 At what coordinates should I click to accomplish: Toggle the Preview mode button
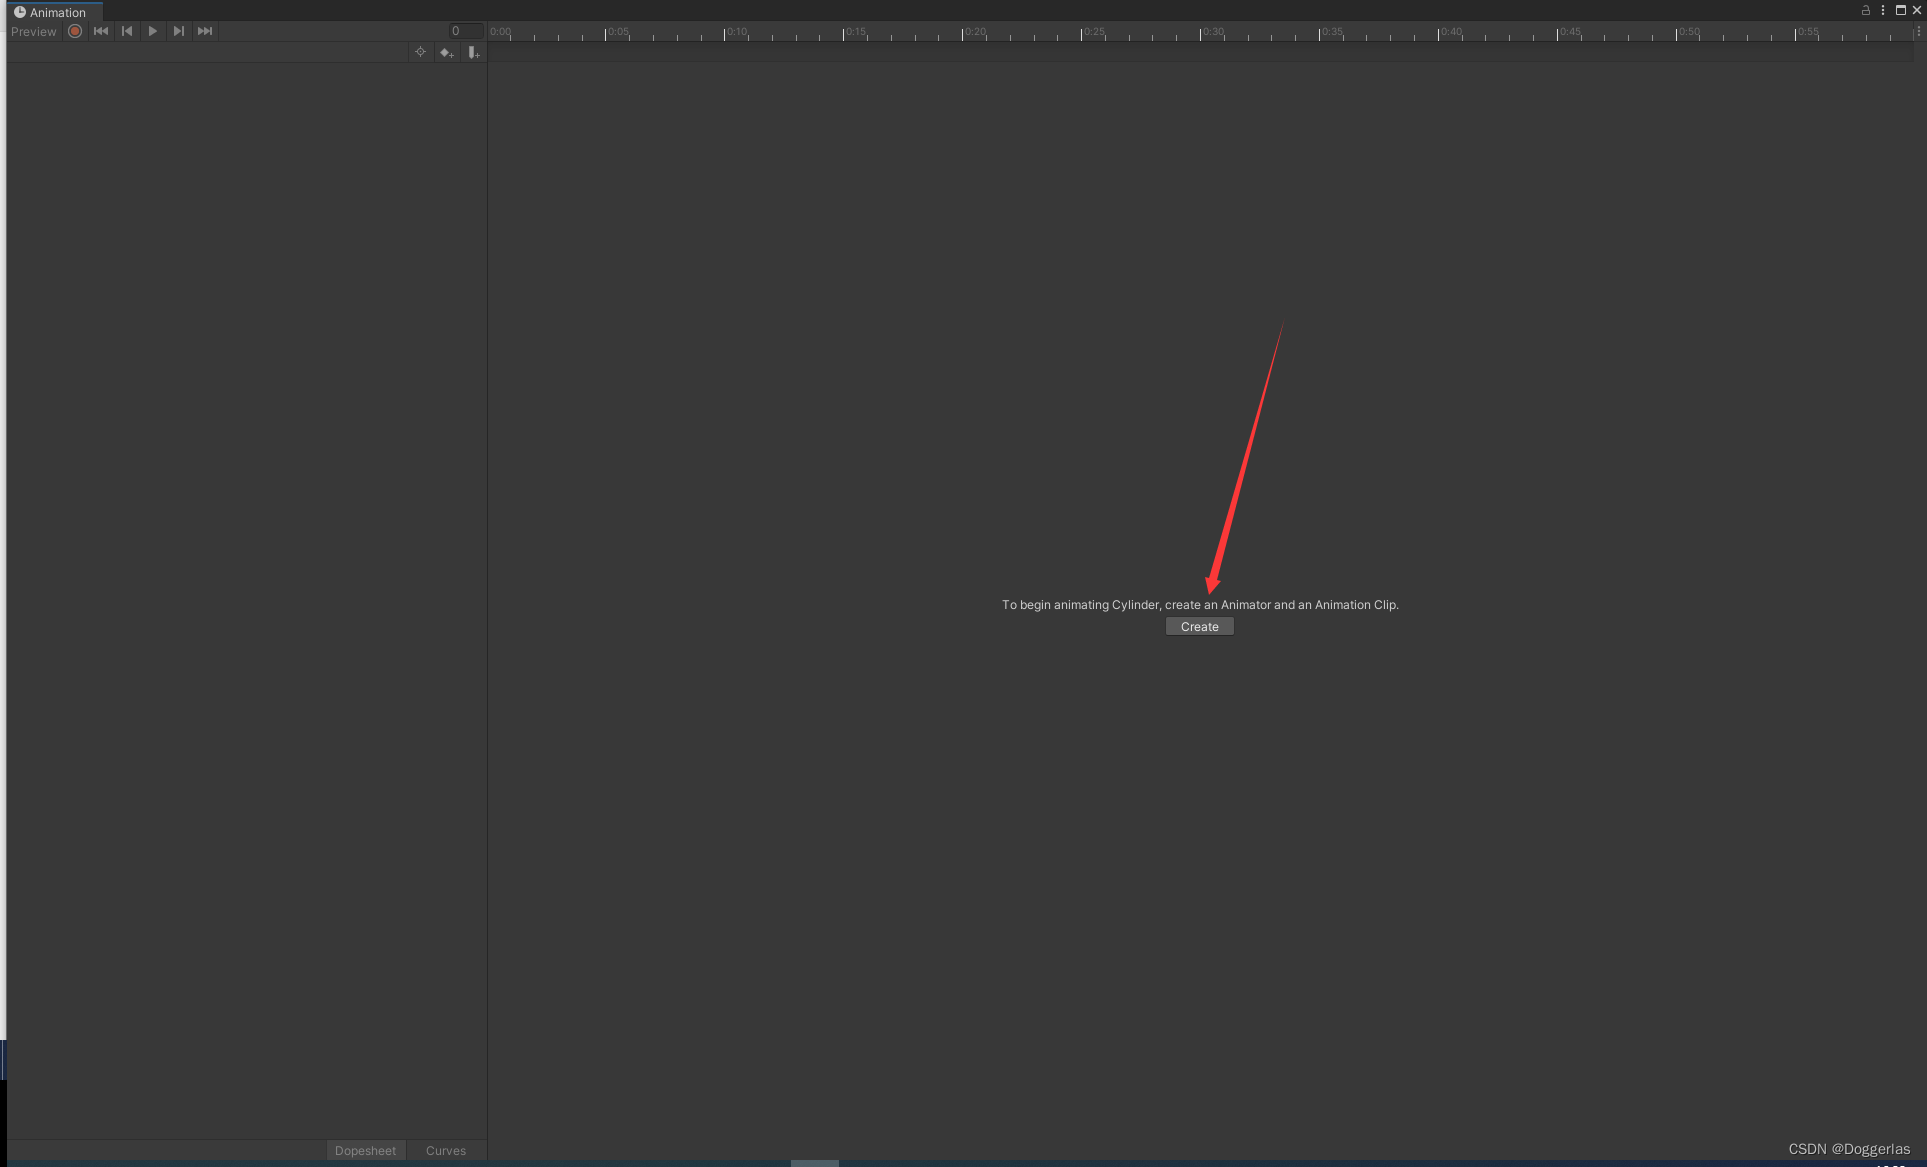coord(33,31)
